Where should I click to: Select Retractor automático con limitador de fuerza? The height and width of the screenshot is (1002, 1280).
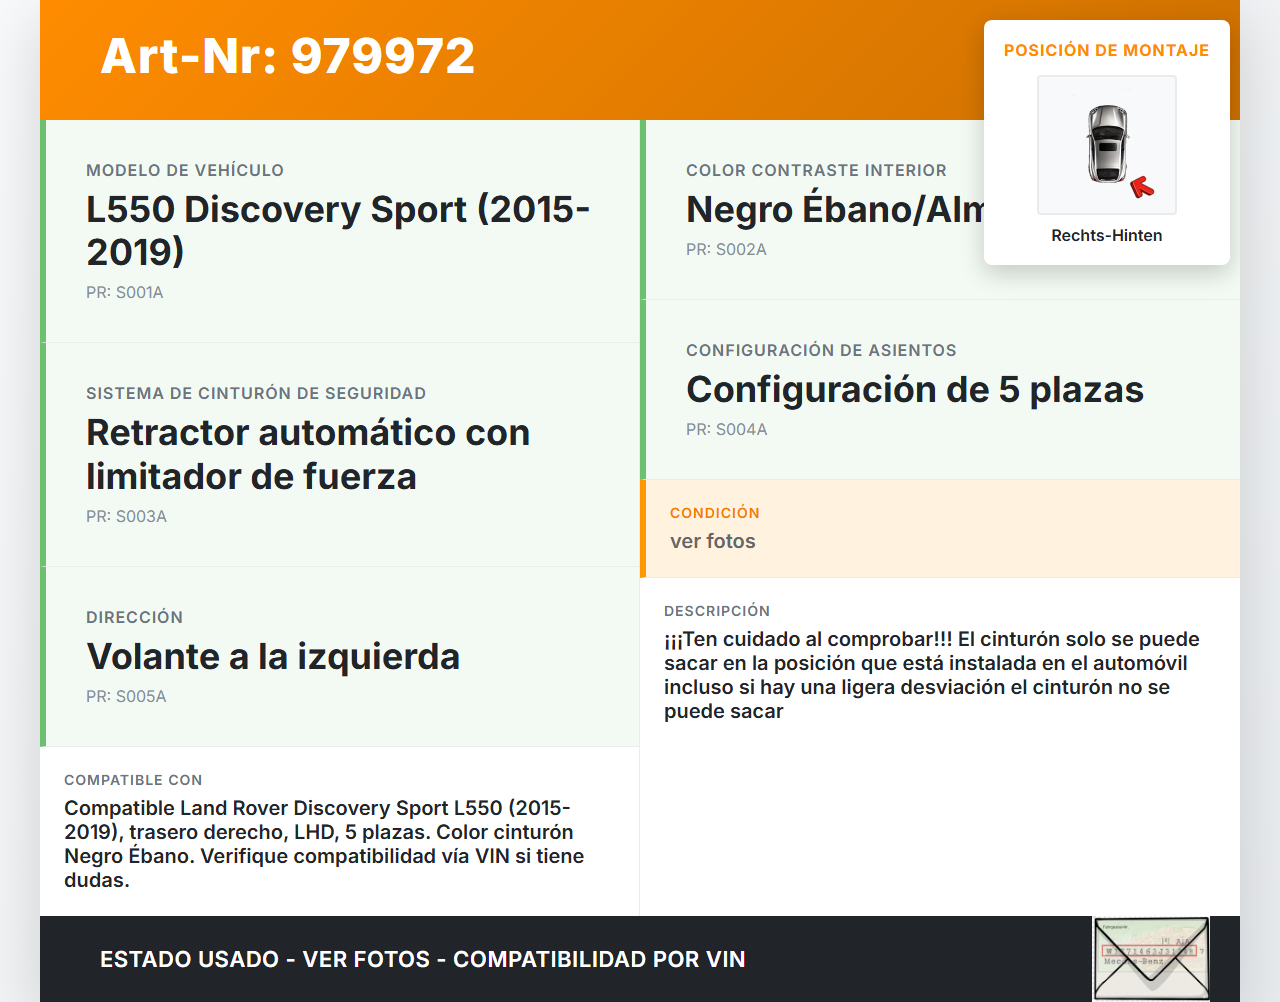pos(308,454)
